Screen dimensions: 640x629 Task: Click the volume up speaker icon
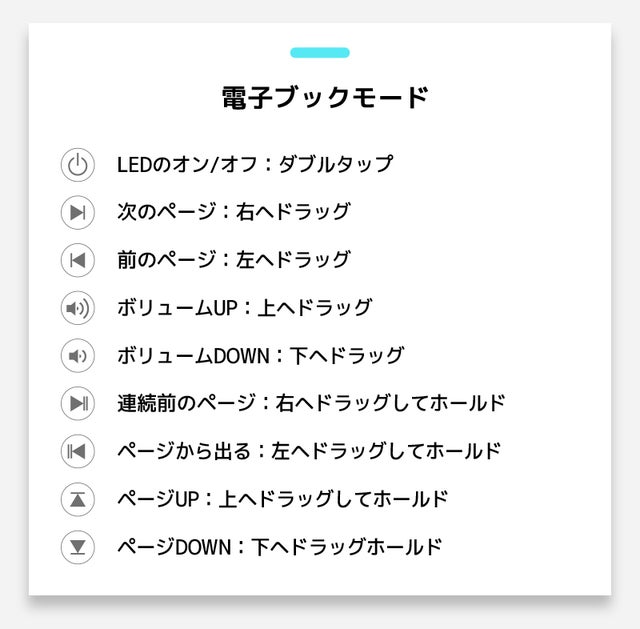coord(78,308)
